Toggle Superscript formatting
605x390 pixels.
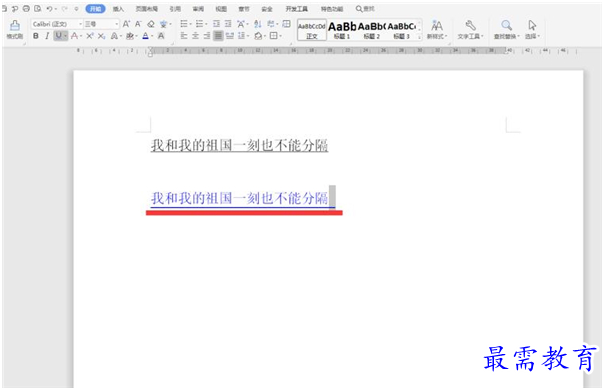[90, 36]
